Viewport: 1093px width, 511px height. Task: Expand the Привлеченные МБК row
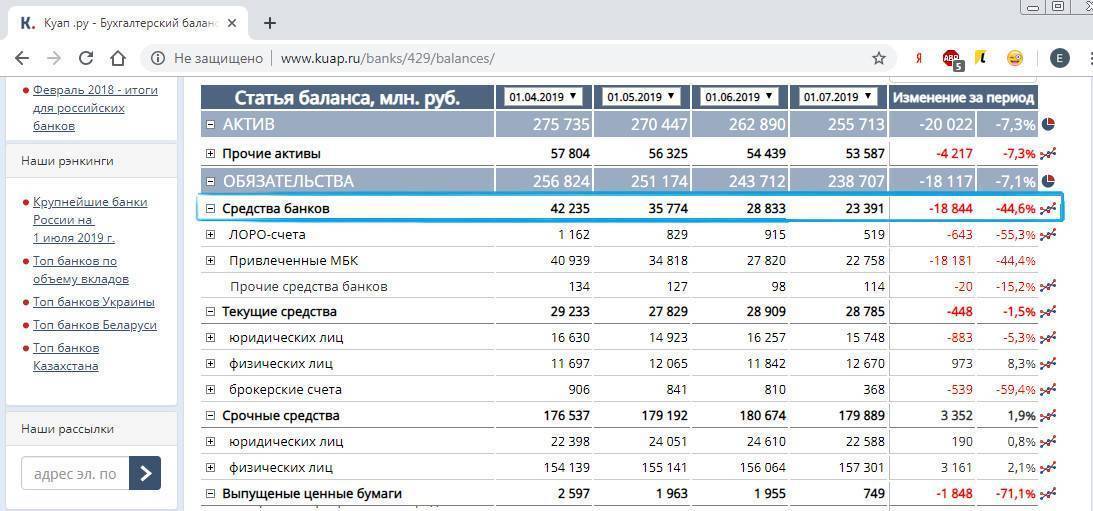coord(211,261)
